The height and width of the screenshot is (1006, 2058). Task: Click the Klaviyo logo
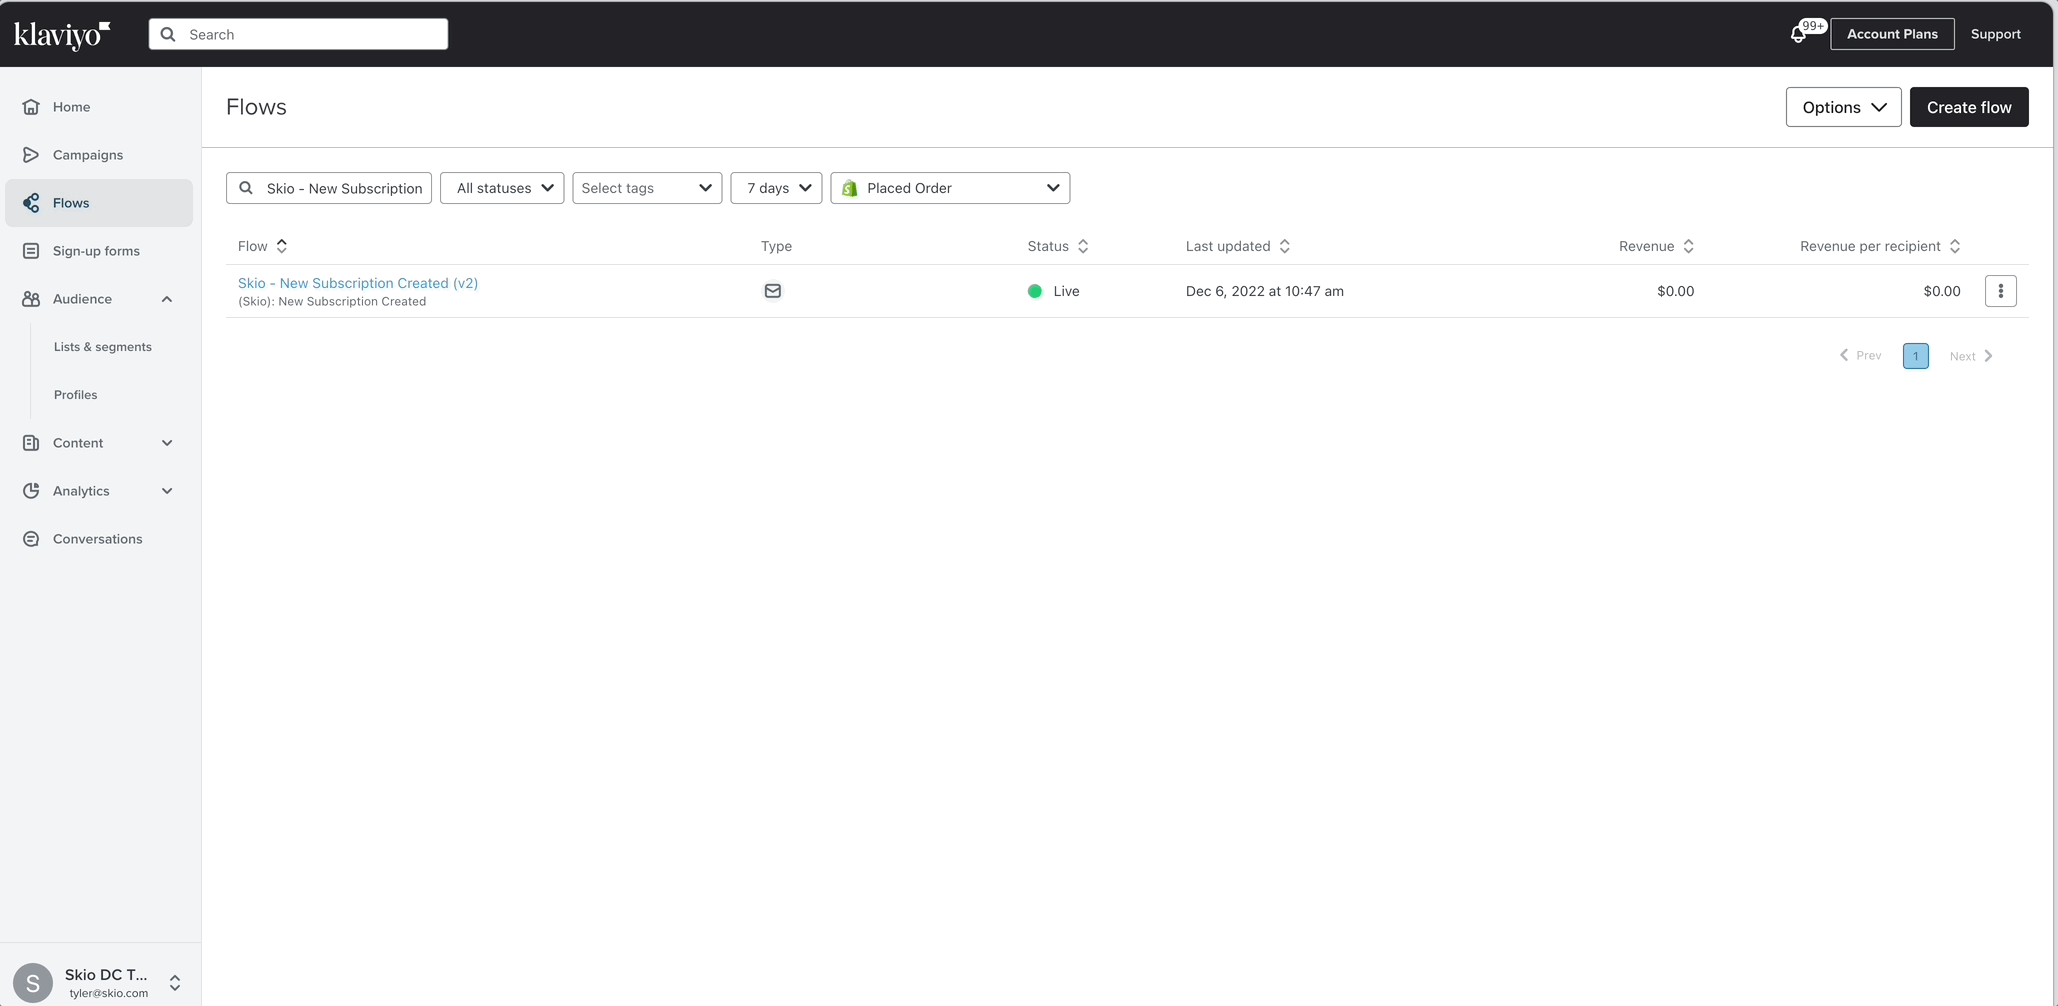62,34
